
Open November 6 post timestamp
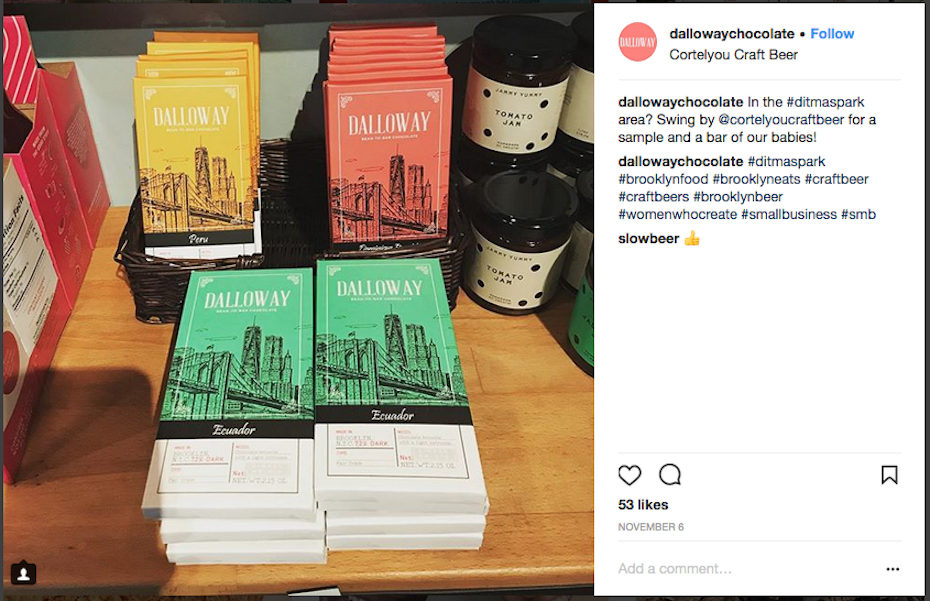651,527
